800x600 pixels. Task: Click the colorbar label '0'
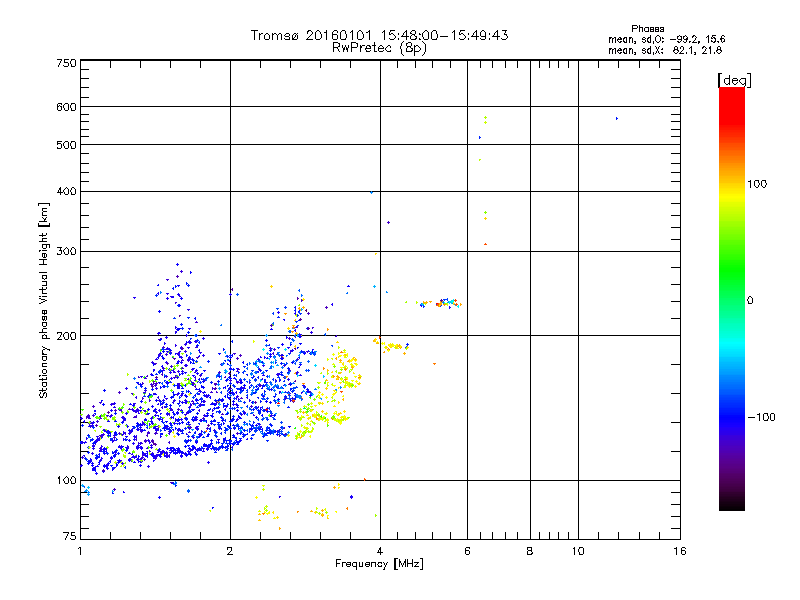[750, 301]
